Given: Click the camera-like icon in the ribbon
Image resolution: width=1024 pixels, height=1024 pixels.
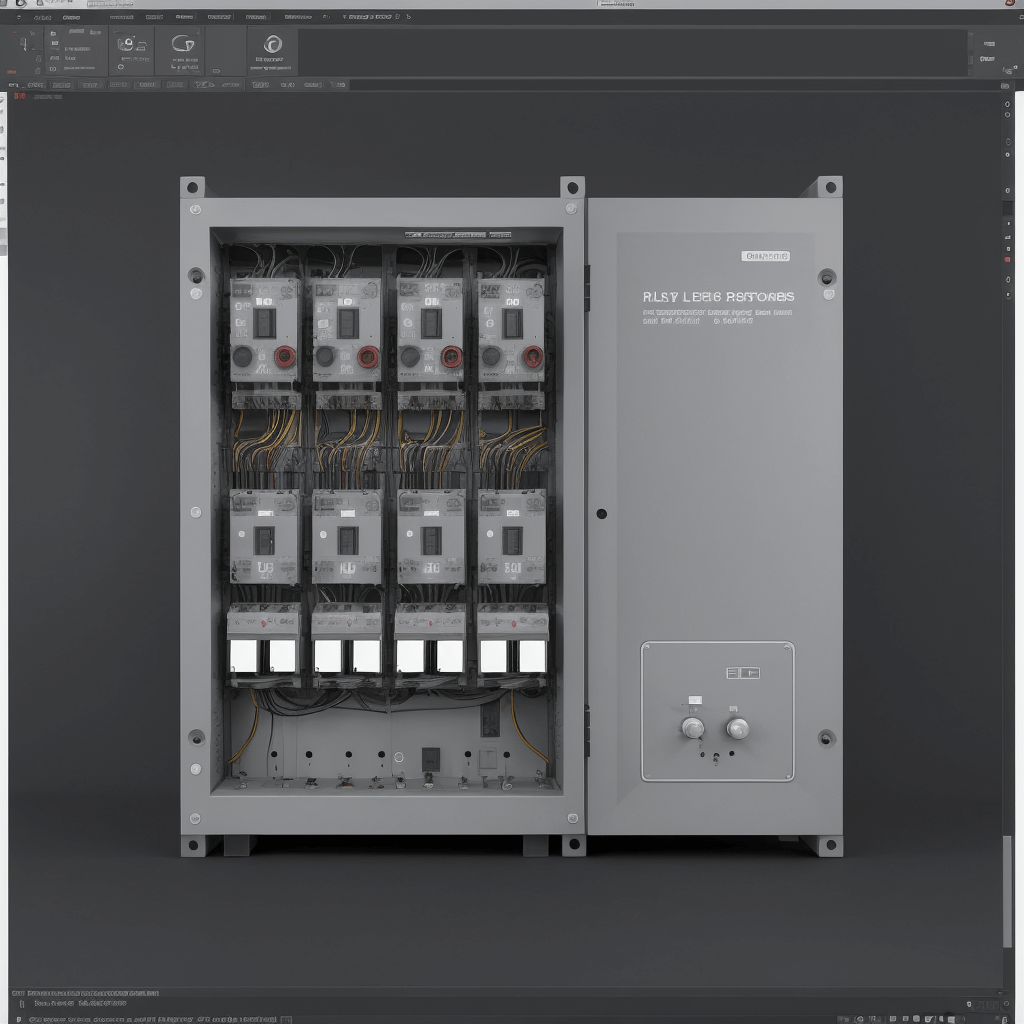Looking at the screenshot, I should [x=126, y=44].
